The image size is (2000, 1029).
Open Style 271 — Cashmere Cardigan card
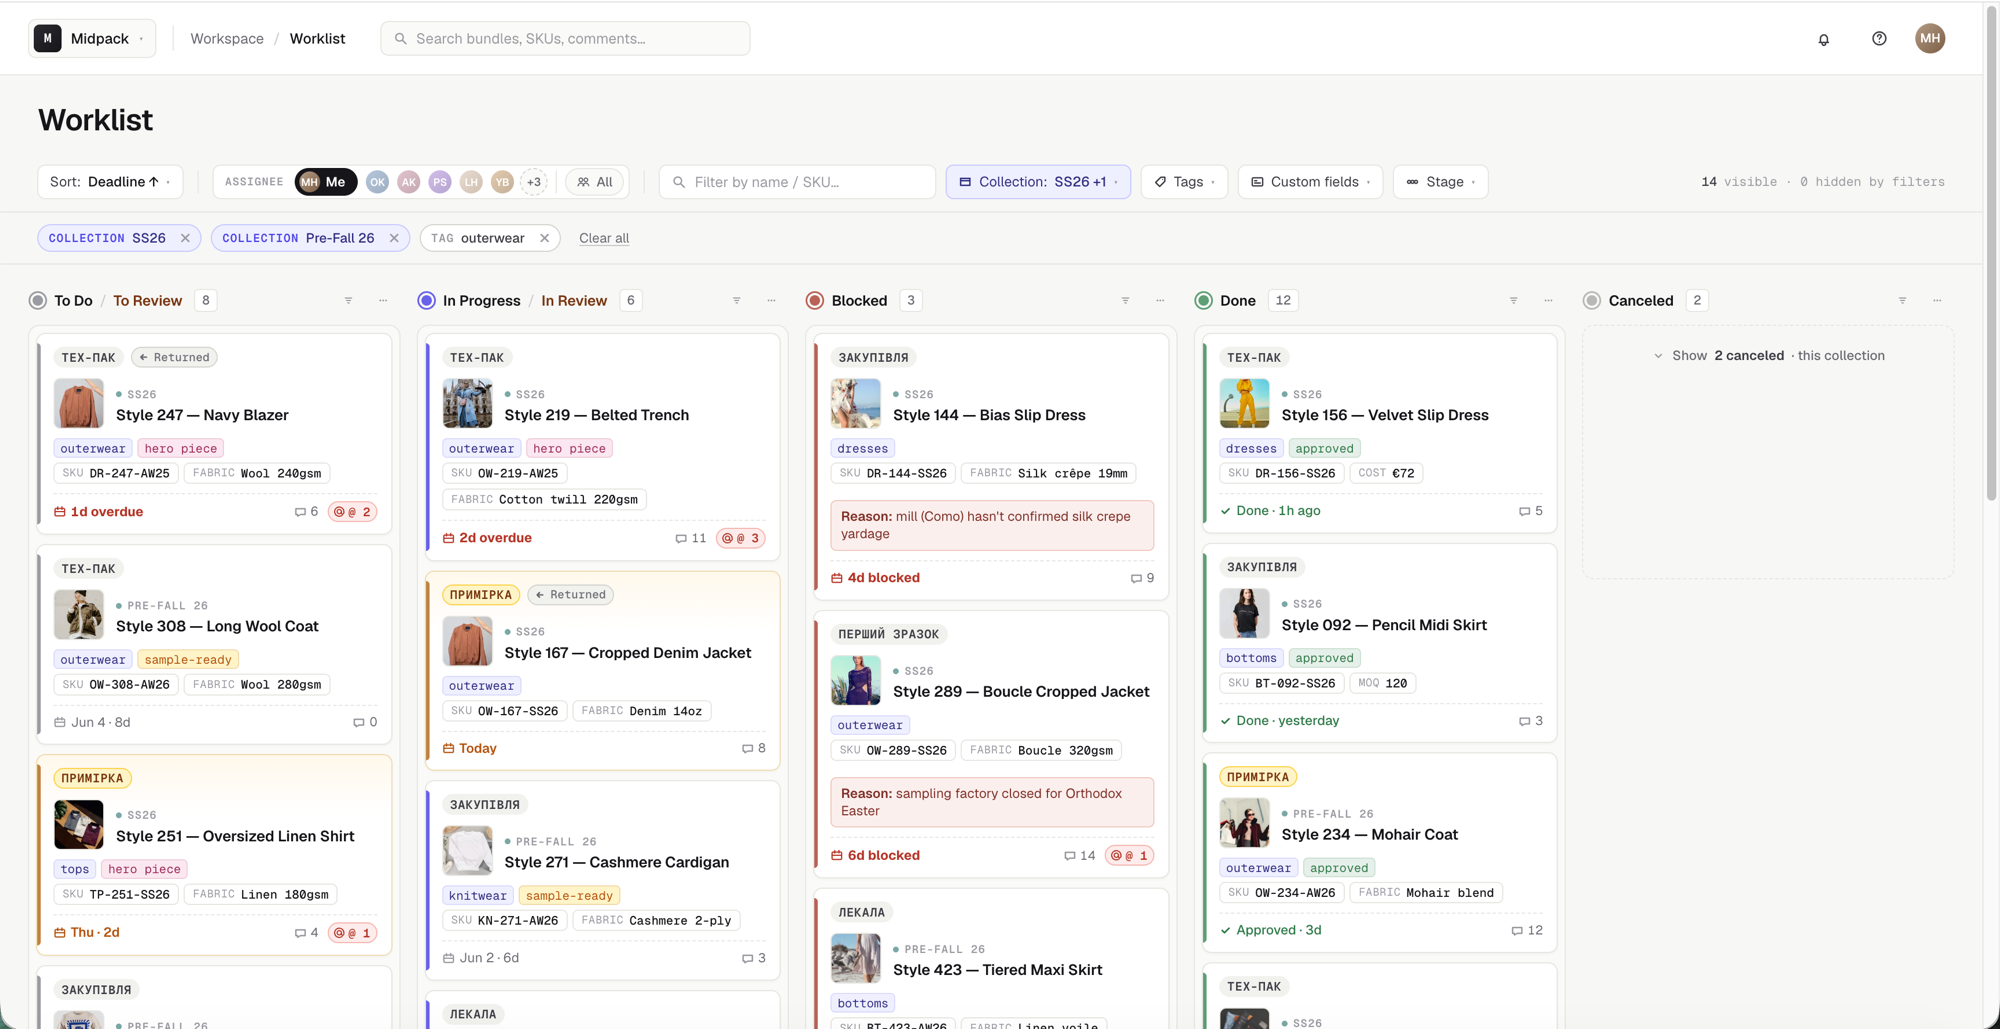[602, 880]
